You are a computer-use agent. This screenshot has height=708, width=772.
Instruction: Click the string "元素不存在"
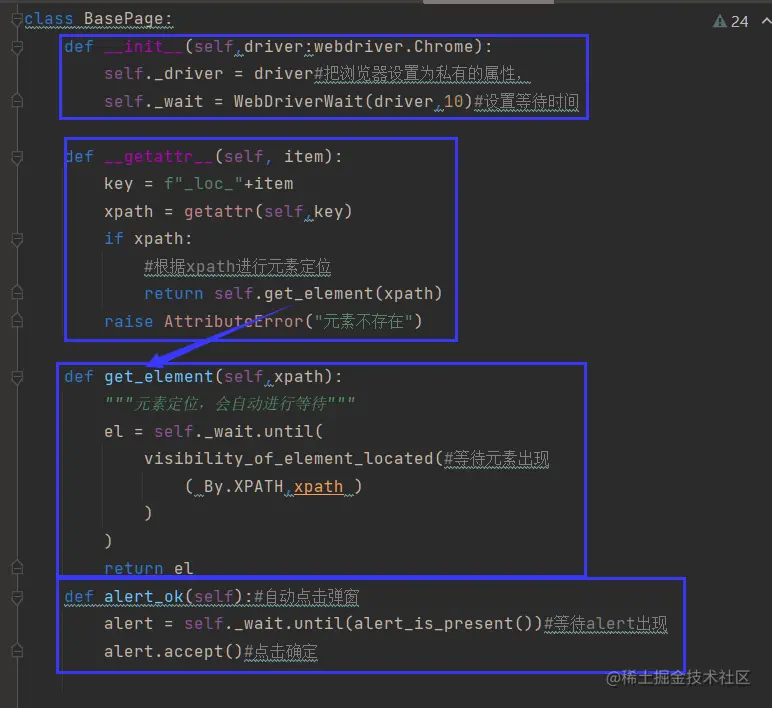click(x=363, y=322)
